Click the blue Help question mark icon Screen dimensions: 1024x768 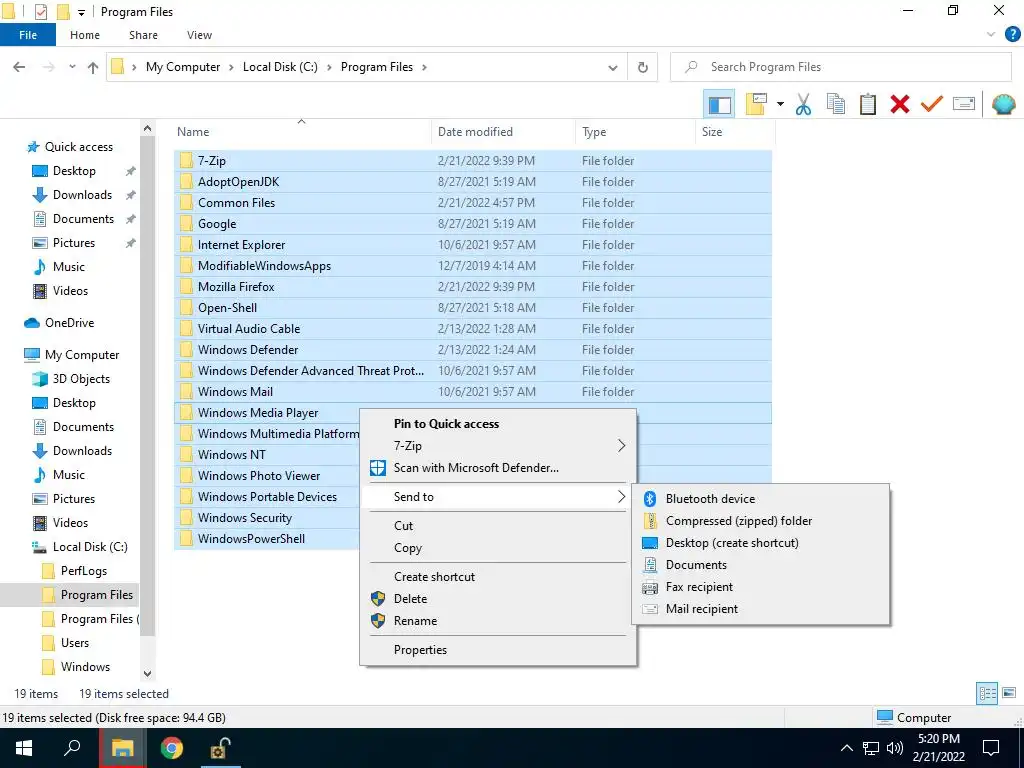[x=1012, y=35]
